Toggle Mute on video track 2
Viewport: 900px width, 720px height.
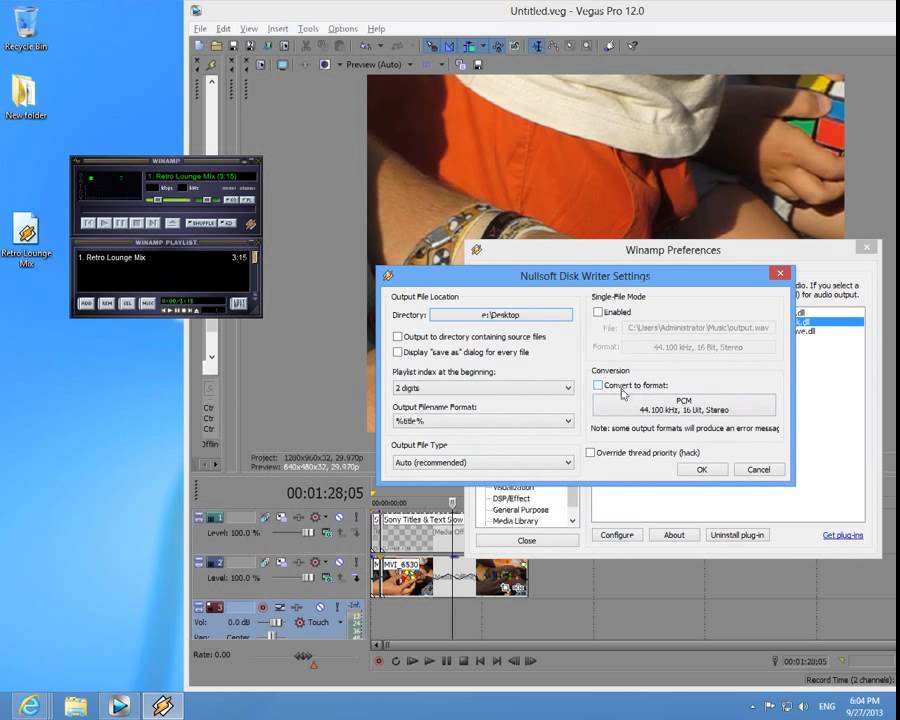click(339, 563)
